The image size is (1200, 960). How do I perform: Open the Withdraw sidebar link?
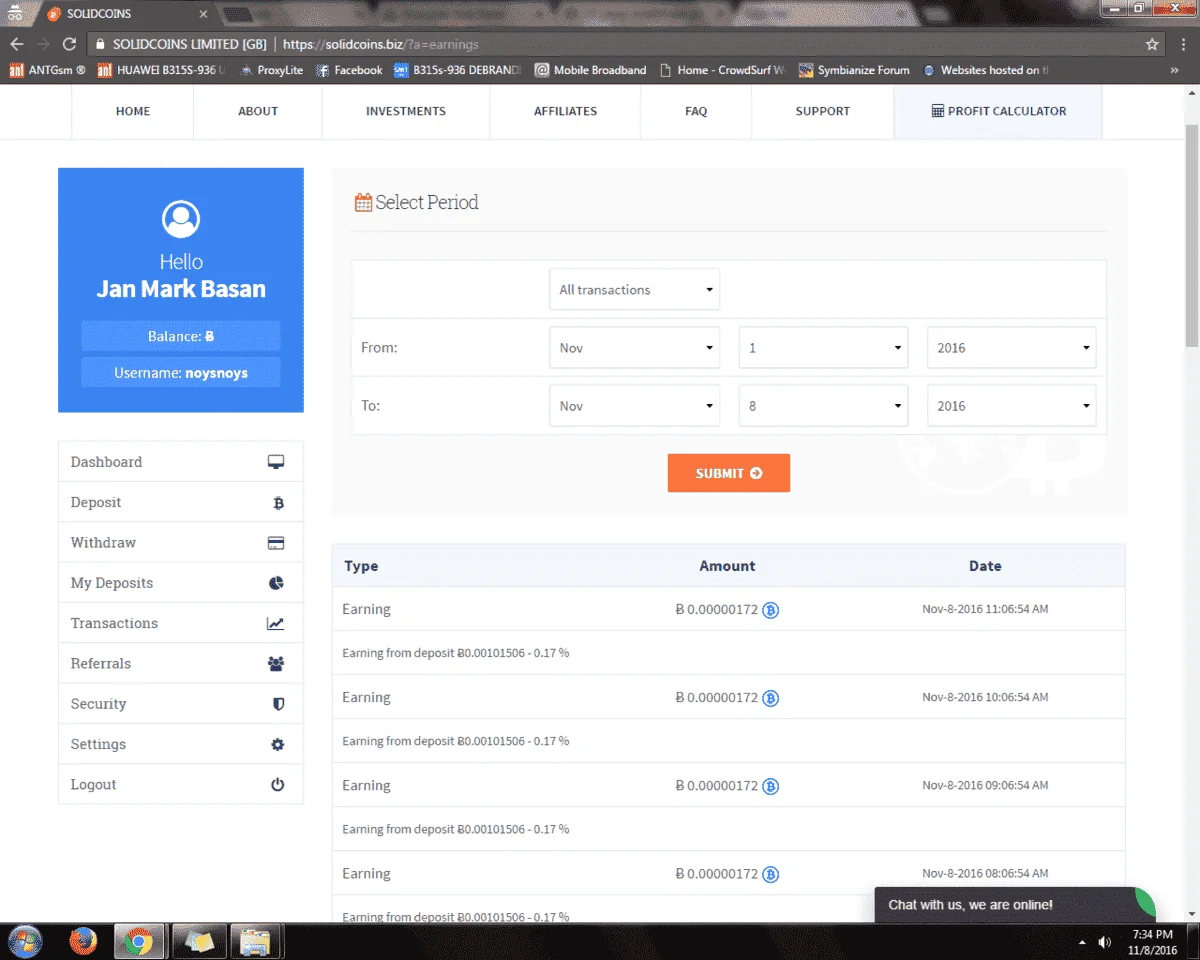click(181, 543)
